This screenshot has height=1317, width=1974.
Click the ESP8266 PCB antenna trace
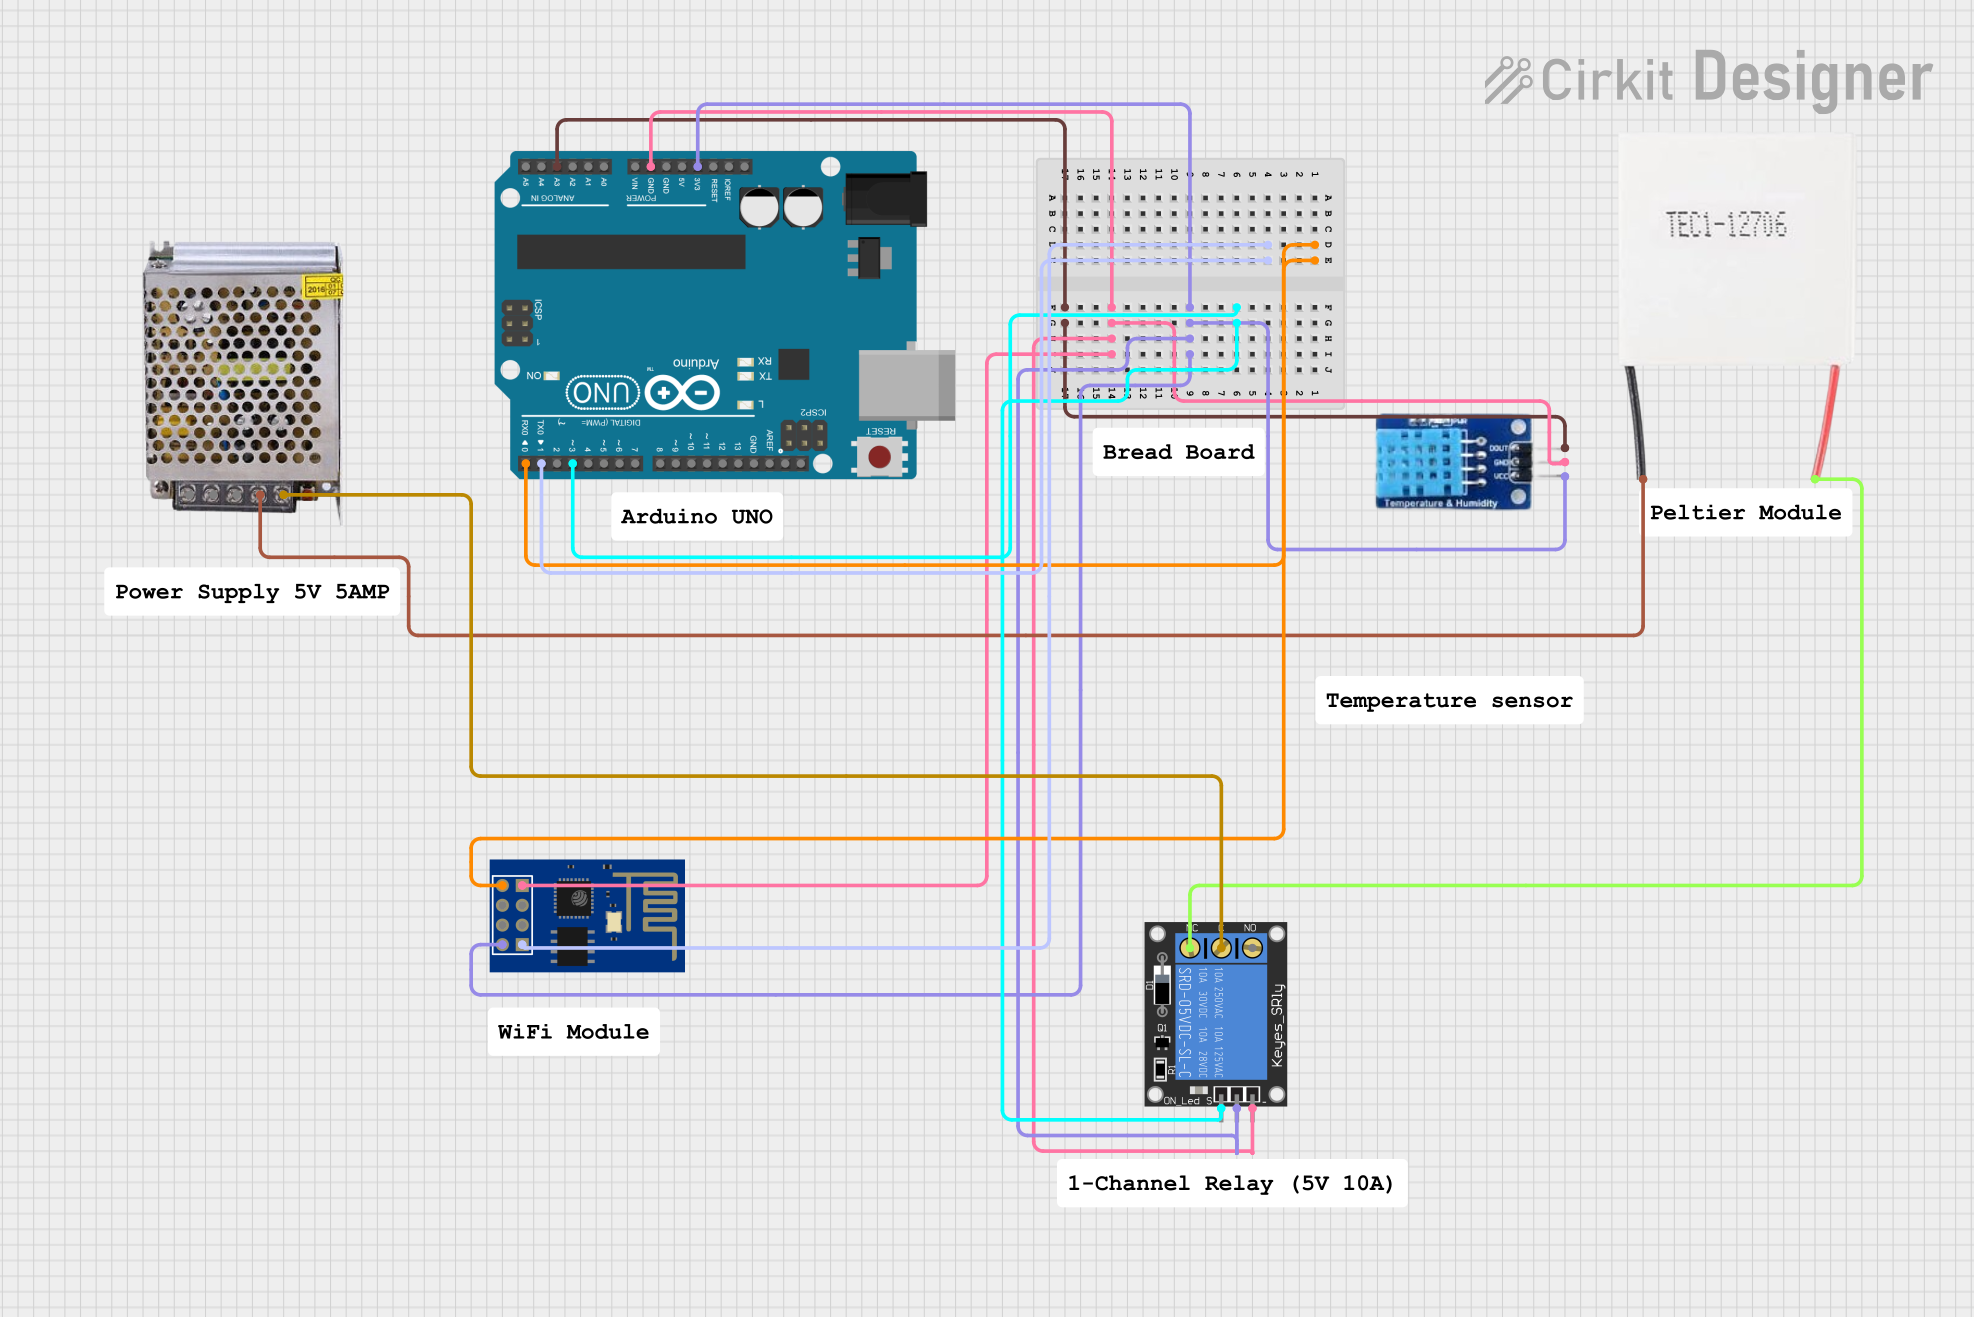point(648,916)
